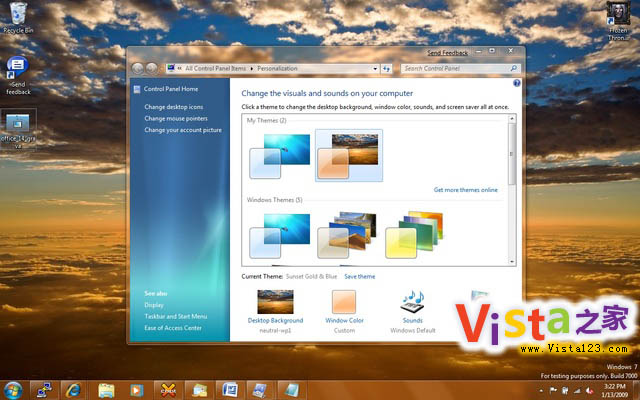Open Taskbar and Start Menu link

176,316
